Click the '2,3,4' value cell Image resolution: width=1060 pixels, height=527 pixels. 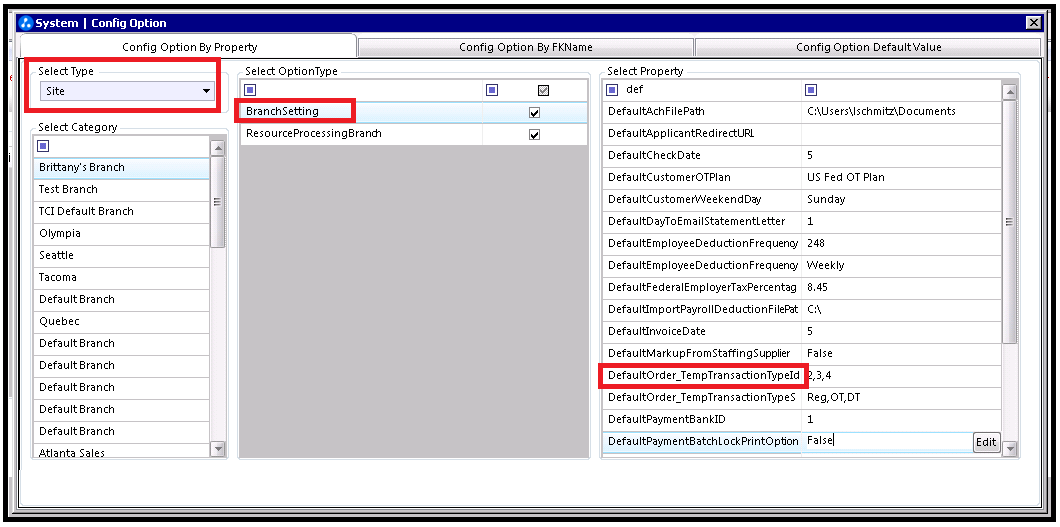coord(901,376)
